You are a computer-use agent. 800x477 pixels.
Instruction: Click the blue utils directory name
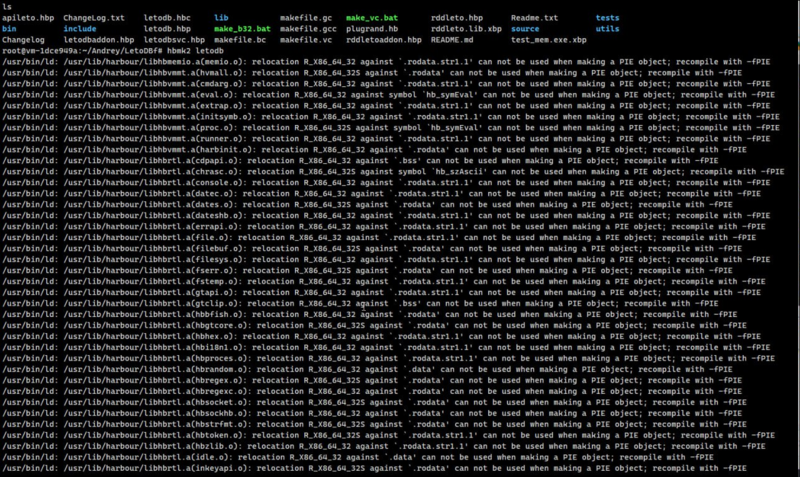607,29
